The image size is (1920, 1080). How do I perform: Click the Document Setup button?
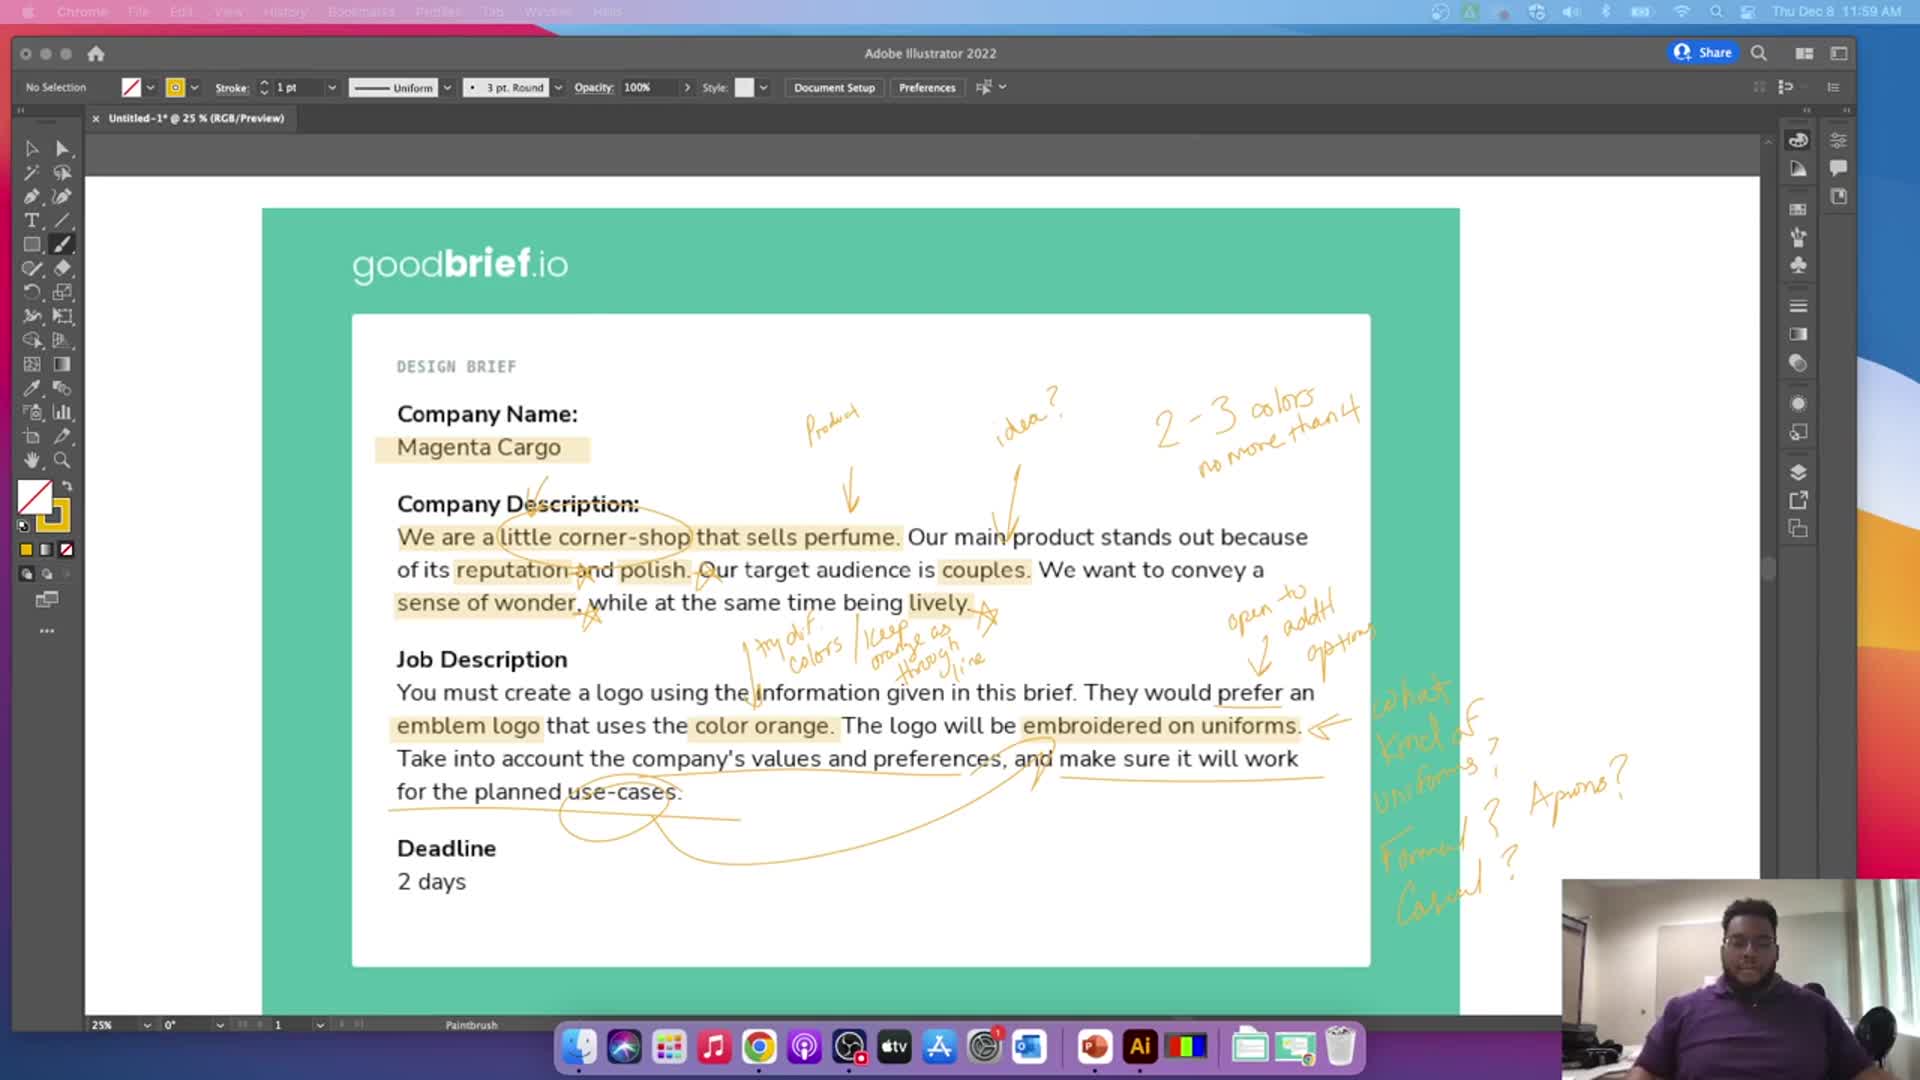coord(834,88)
